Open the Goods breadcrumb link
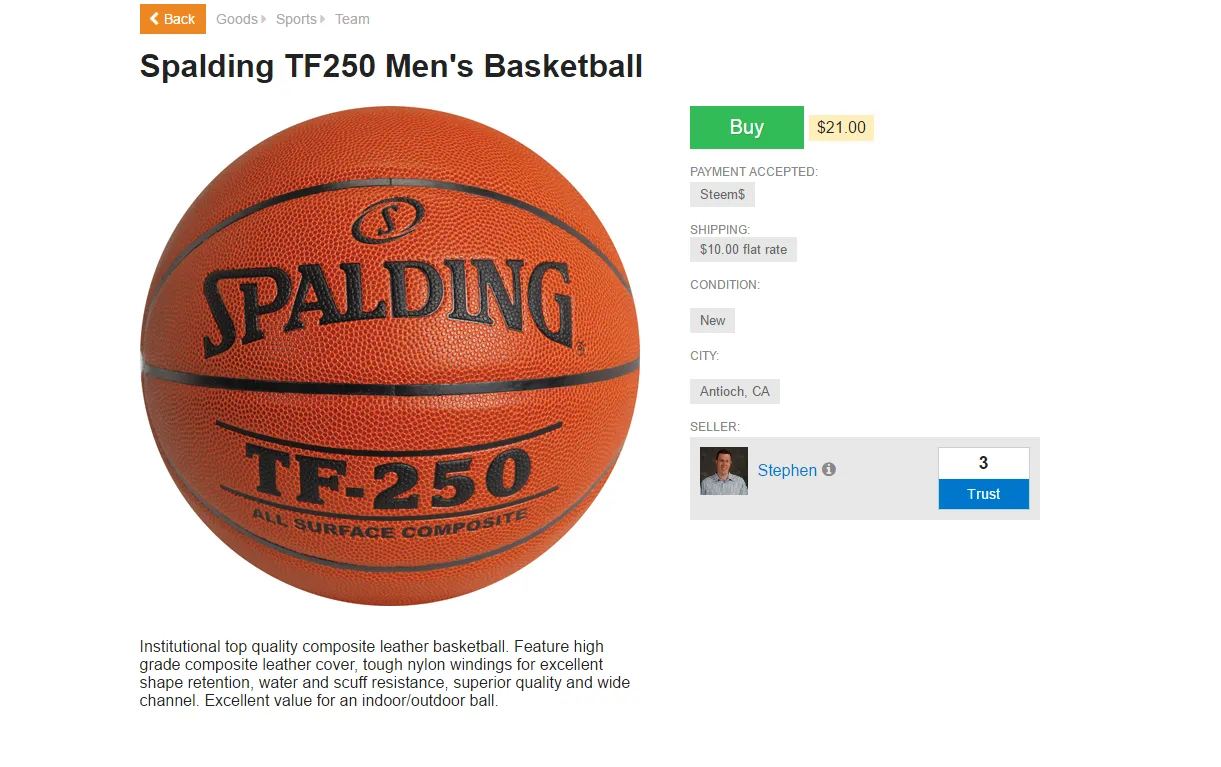Viewport: 1221px width, 767px height. point(237,19)
